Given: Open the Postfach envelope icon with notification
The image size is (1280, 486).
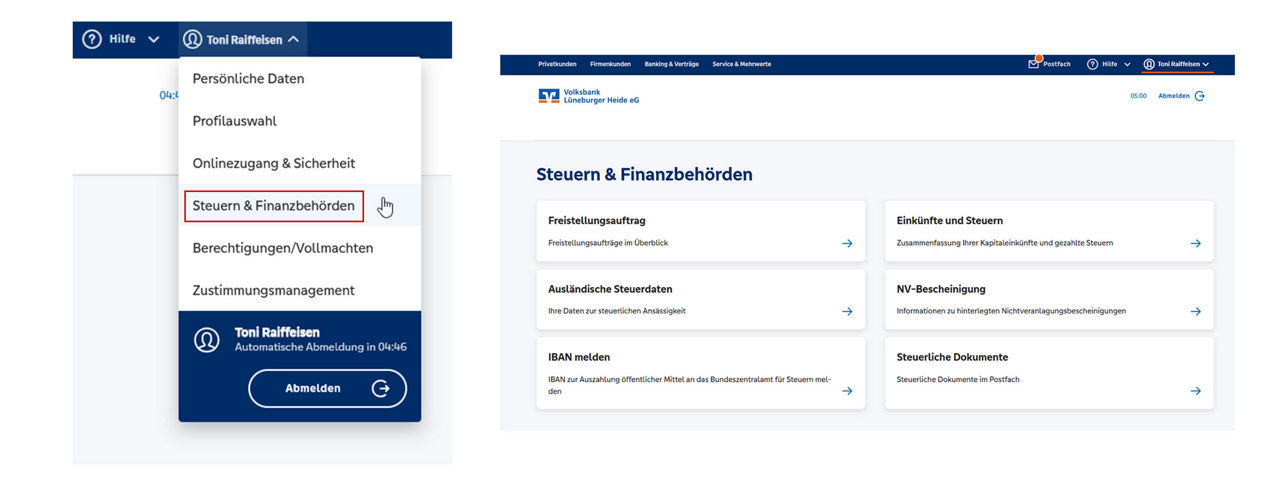Looking at the screenshot, I should click(x=1034, y=63).
